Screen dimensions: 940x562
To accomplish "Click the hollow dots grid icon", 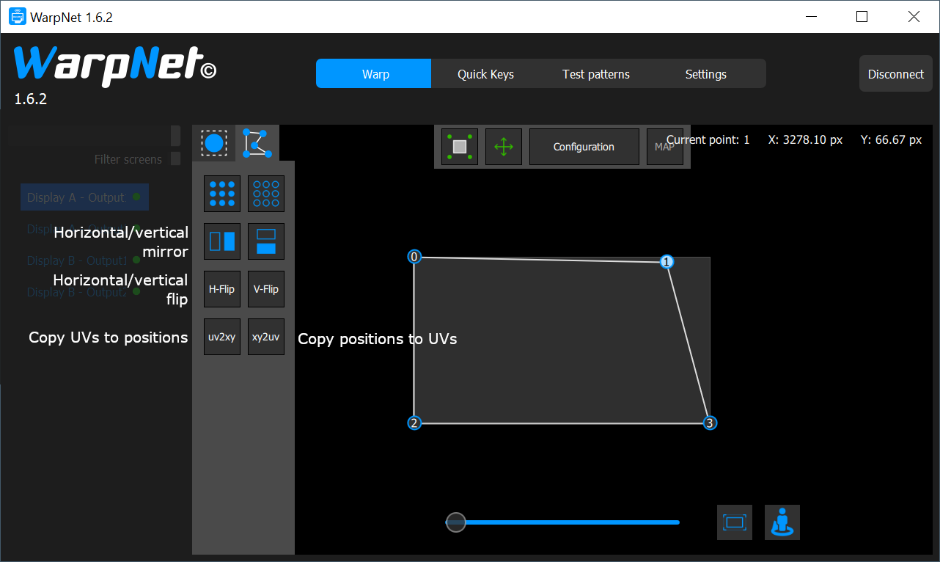I will (x=266, y=193).
